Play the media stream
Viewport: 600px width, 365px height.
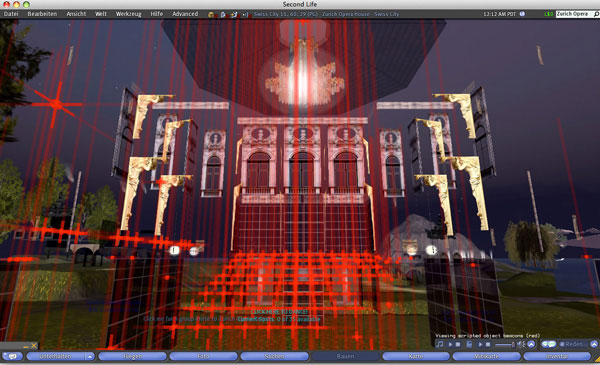pyautogui.click(x=480, y=344)
